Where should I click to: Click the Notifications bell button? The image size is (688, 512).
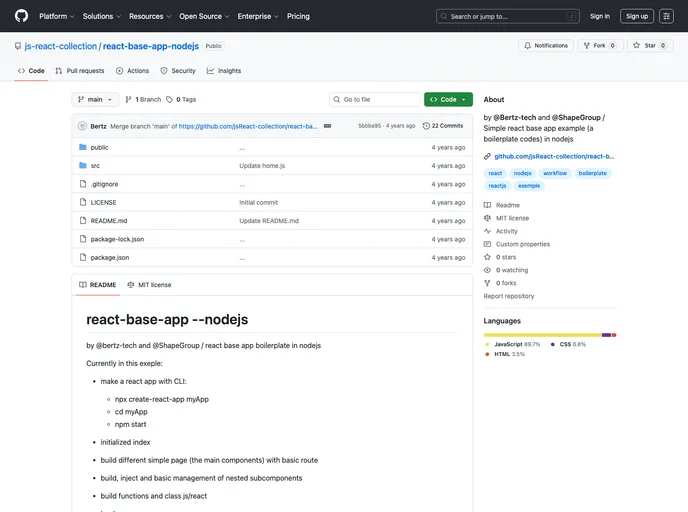tap(546, 46)
